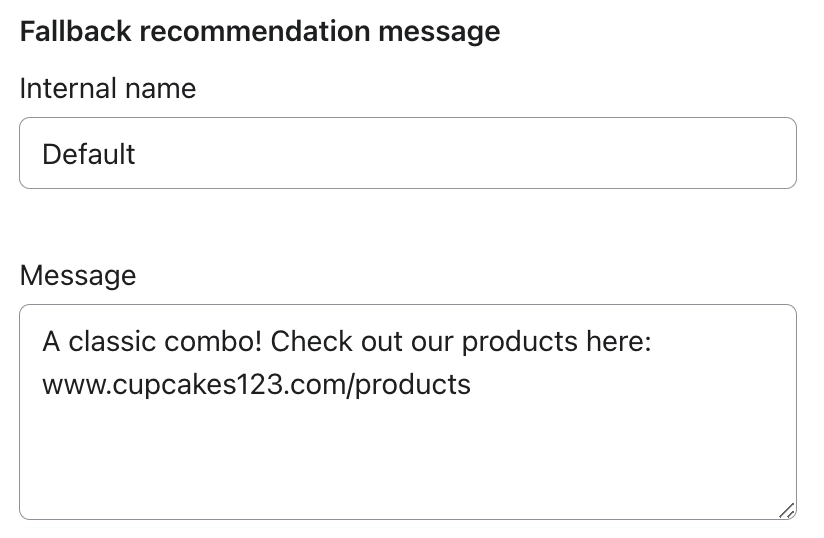The image size is (824, 538).
Task: Click the Internal name input field
Action: pos(408,154)
